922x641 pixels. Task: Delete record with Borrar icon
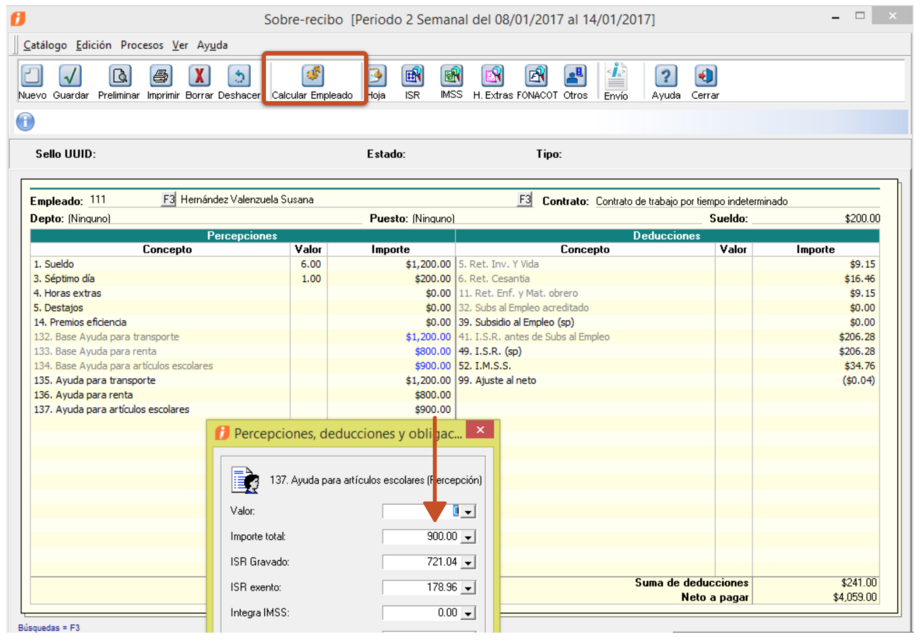199,77
